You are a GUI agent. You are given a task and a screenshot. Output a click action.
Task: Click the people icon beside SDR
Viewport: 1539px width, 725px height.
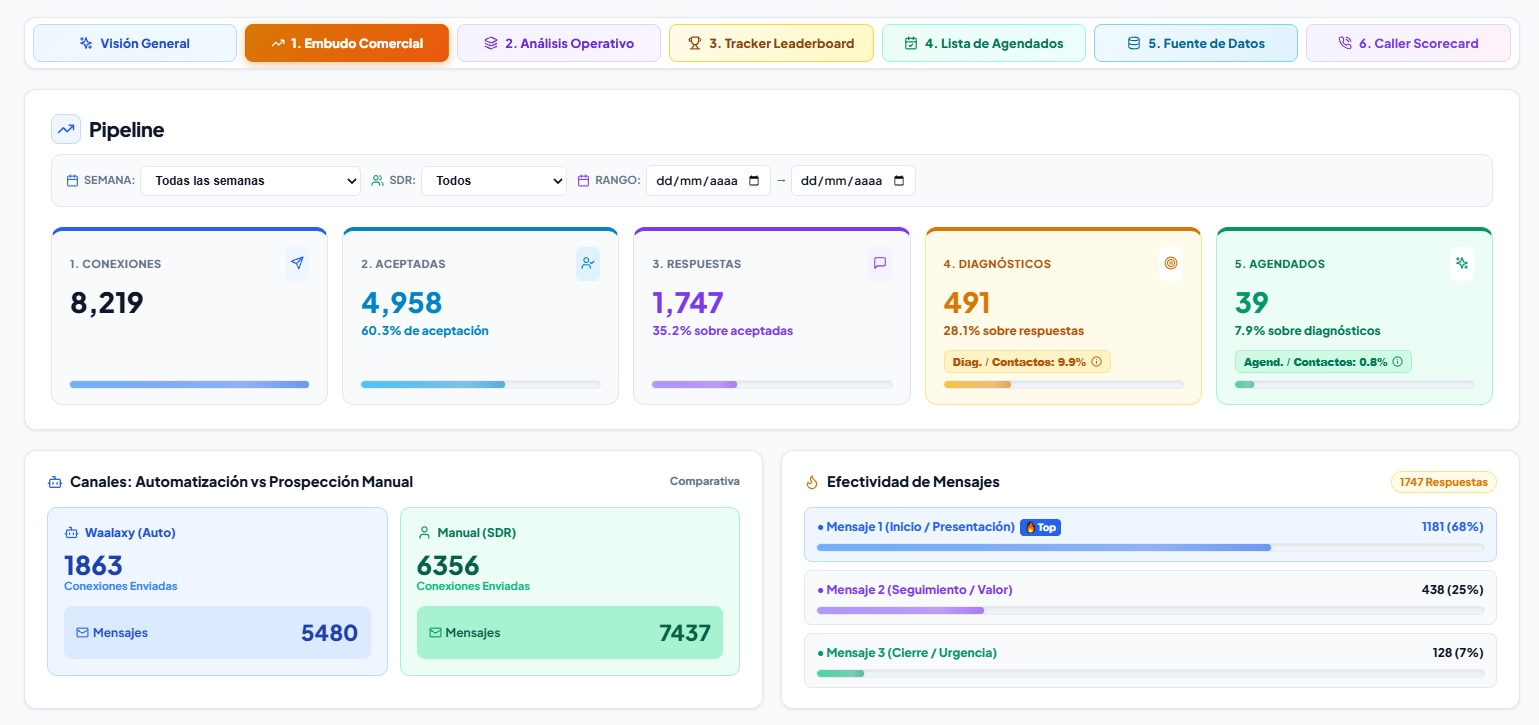tap(378, 181)
